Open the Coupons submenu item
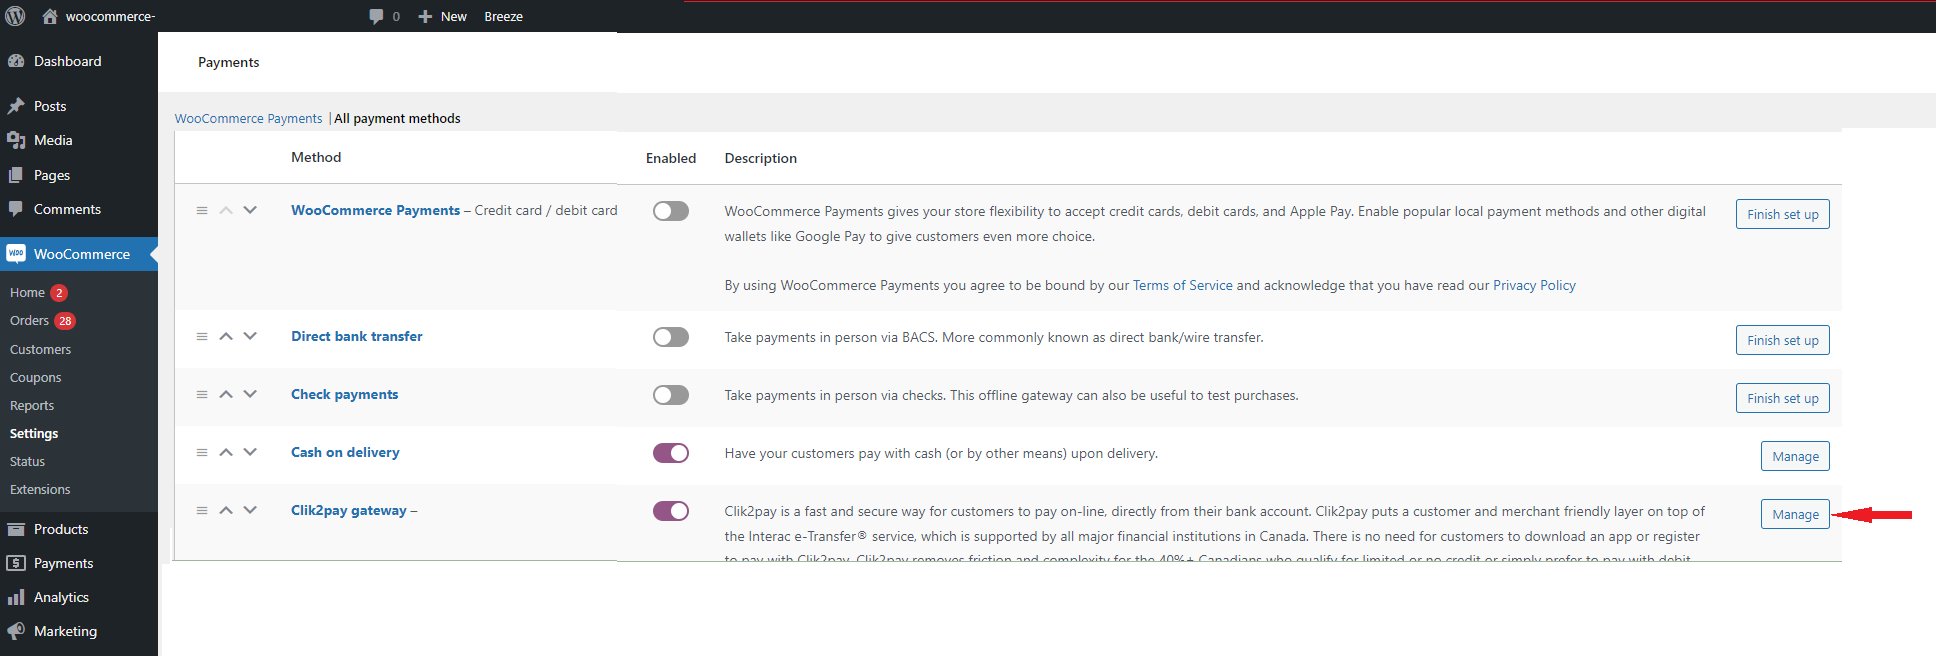1936x656 pixels. tap(36, 377)
